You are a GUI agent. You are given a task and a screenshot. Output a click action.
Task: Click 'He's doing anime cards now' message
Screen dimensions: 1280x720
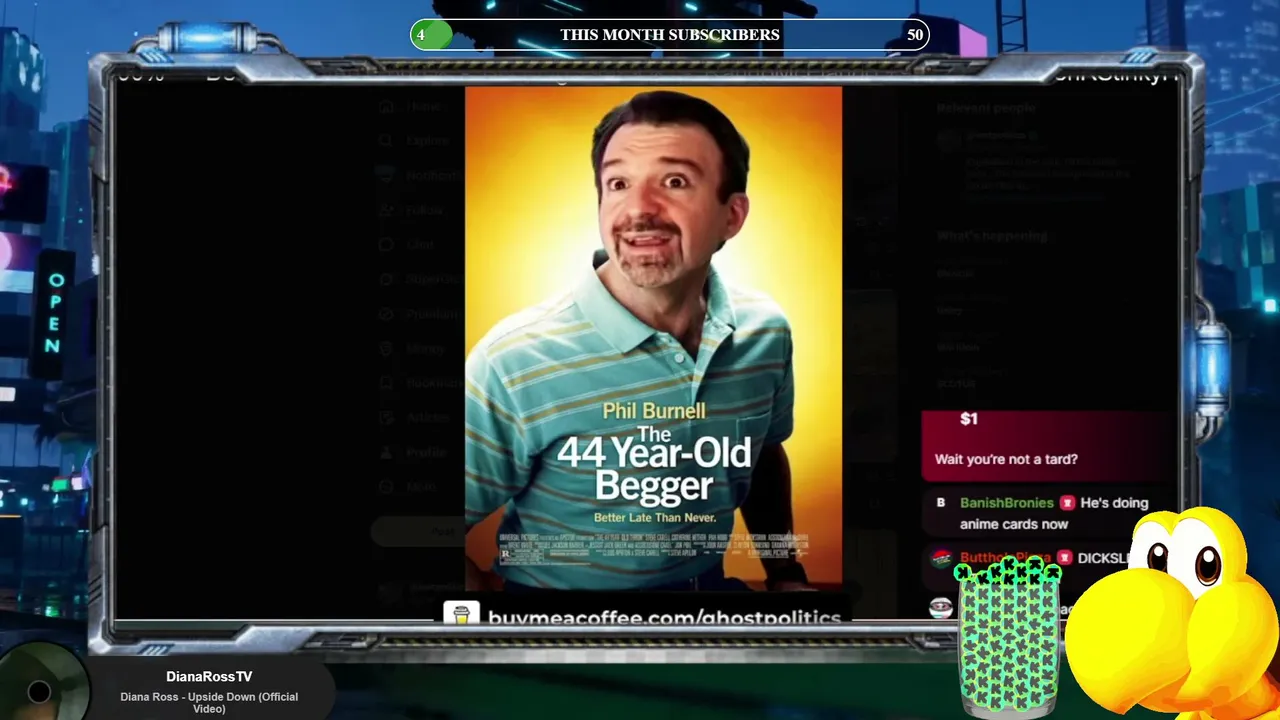[1054, 514]
